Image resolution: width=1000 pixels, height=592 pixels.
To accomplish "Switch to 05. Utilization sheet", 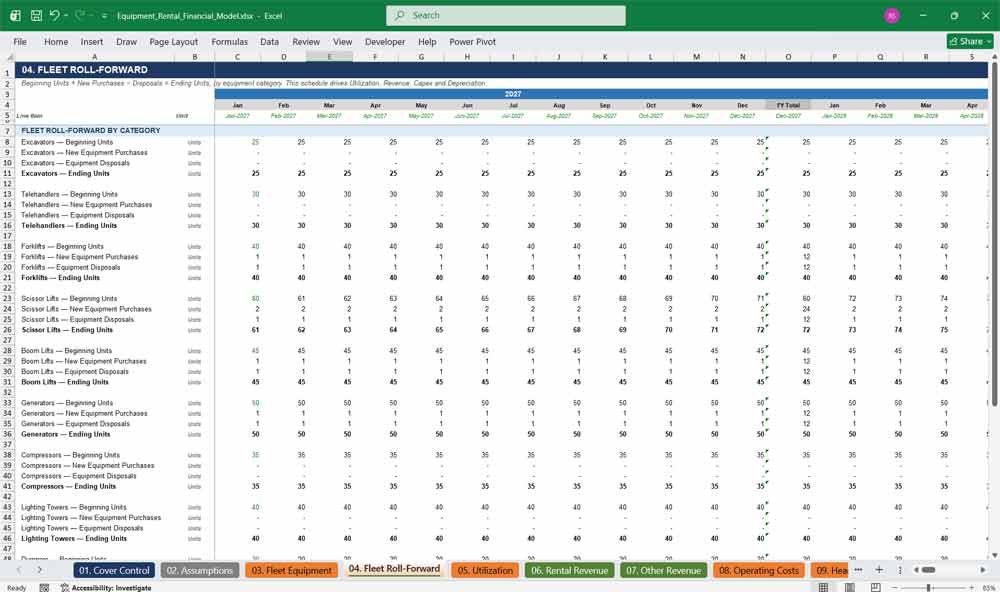I will (x=485, y=570).
